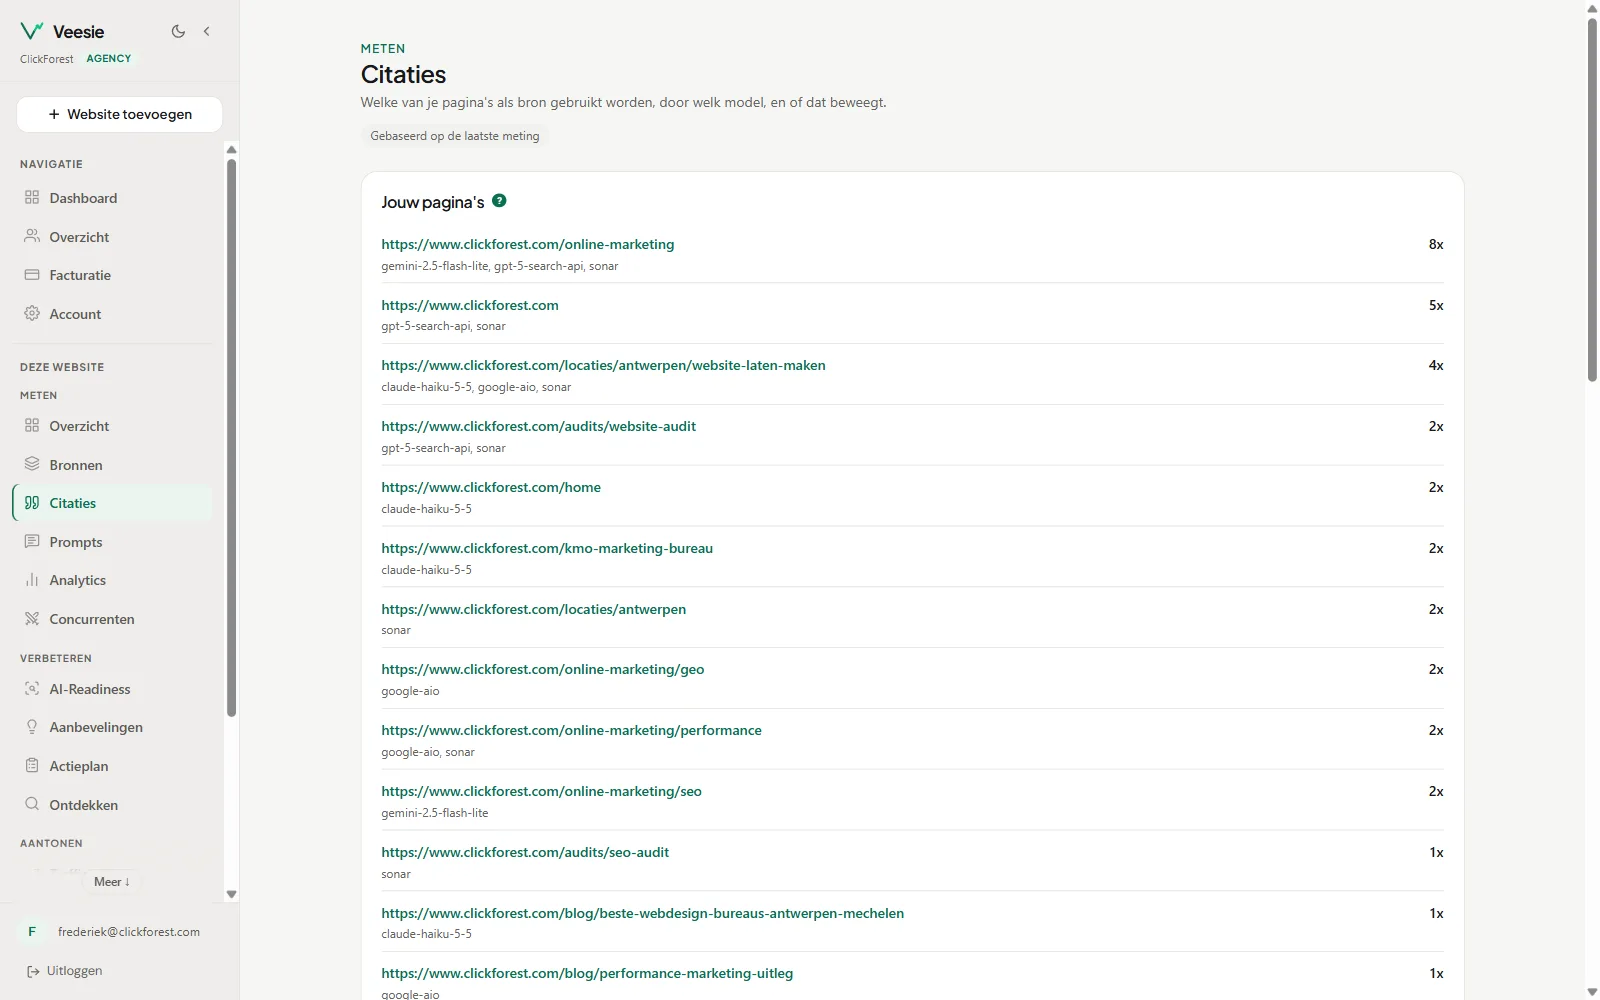Click the Prompts chat icon
The height and width of the screenshot is (1000, 1600).
coord(32,542)
